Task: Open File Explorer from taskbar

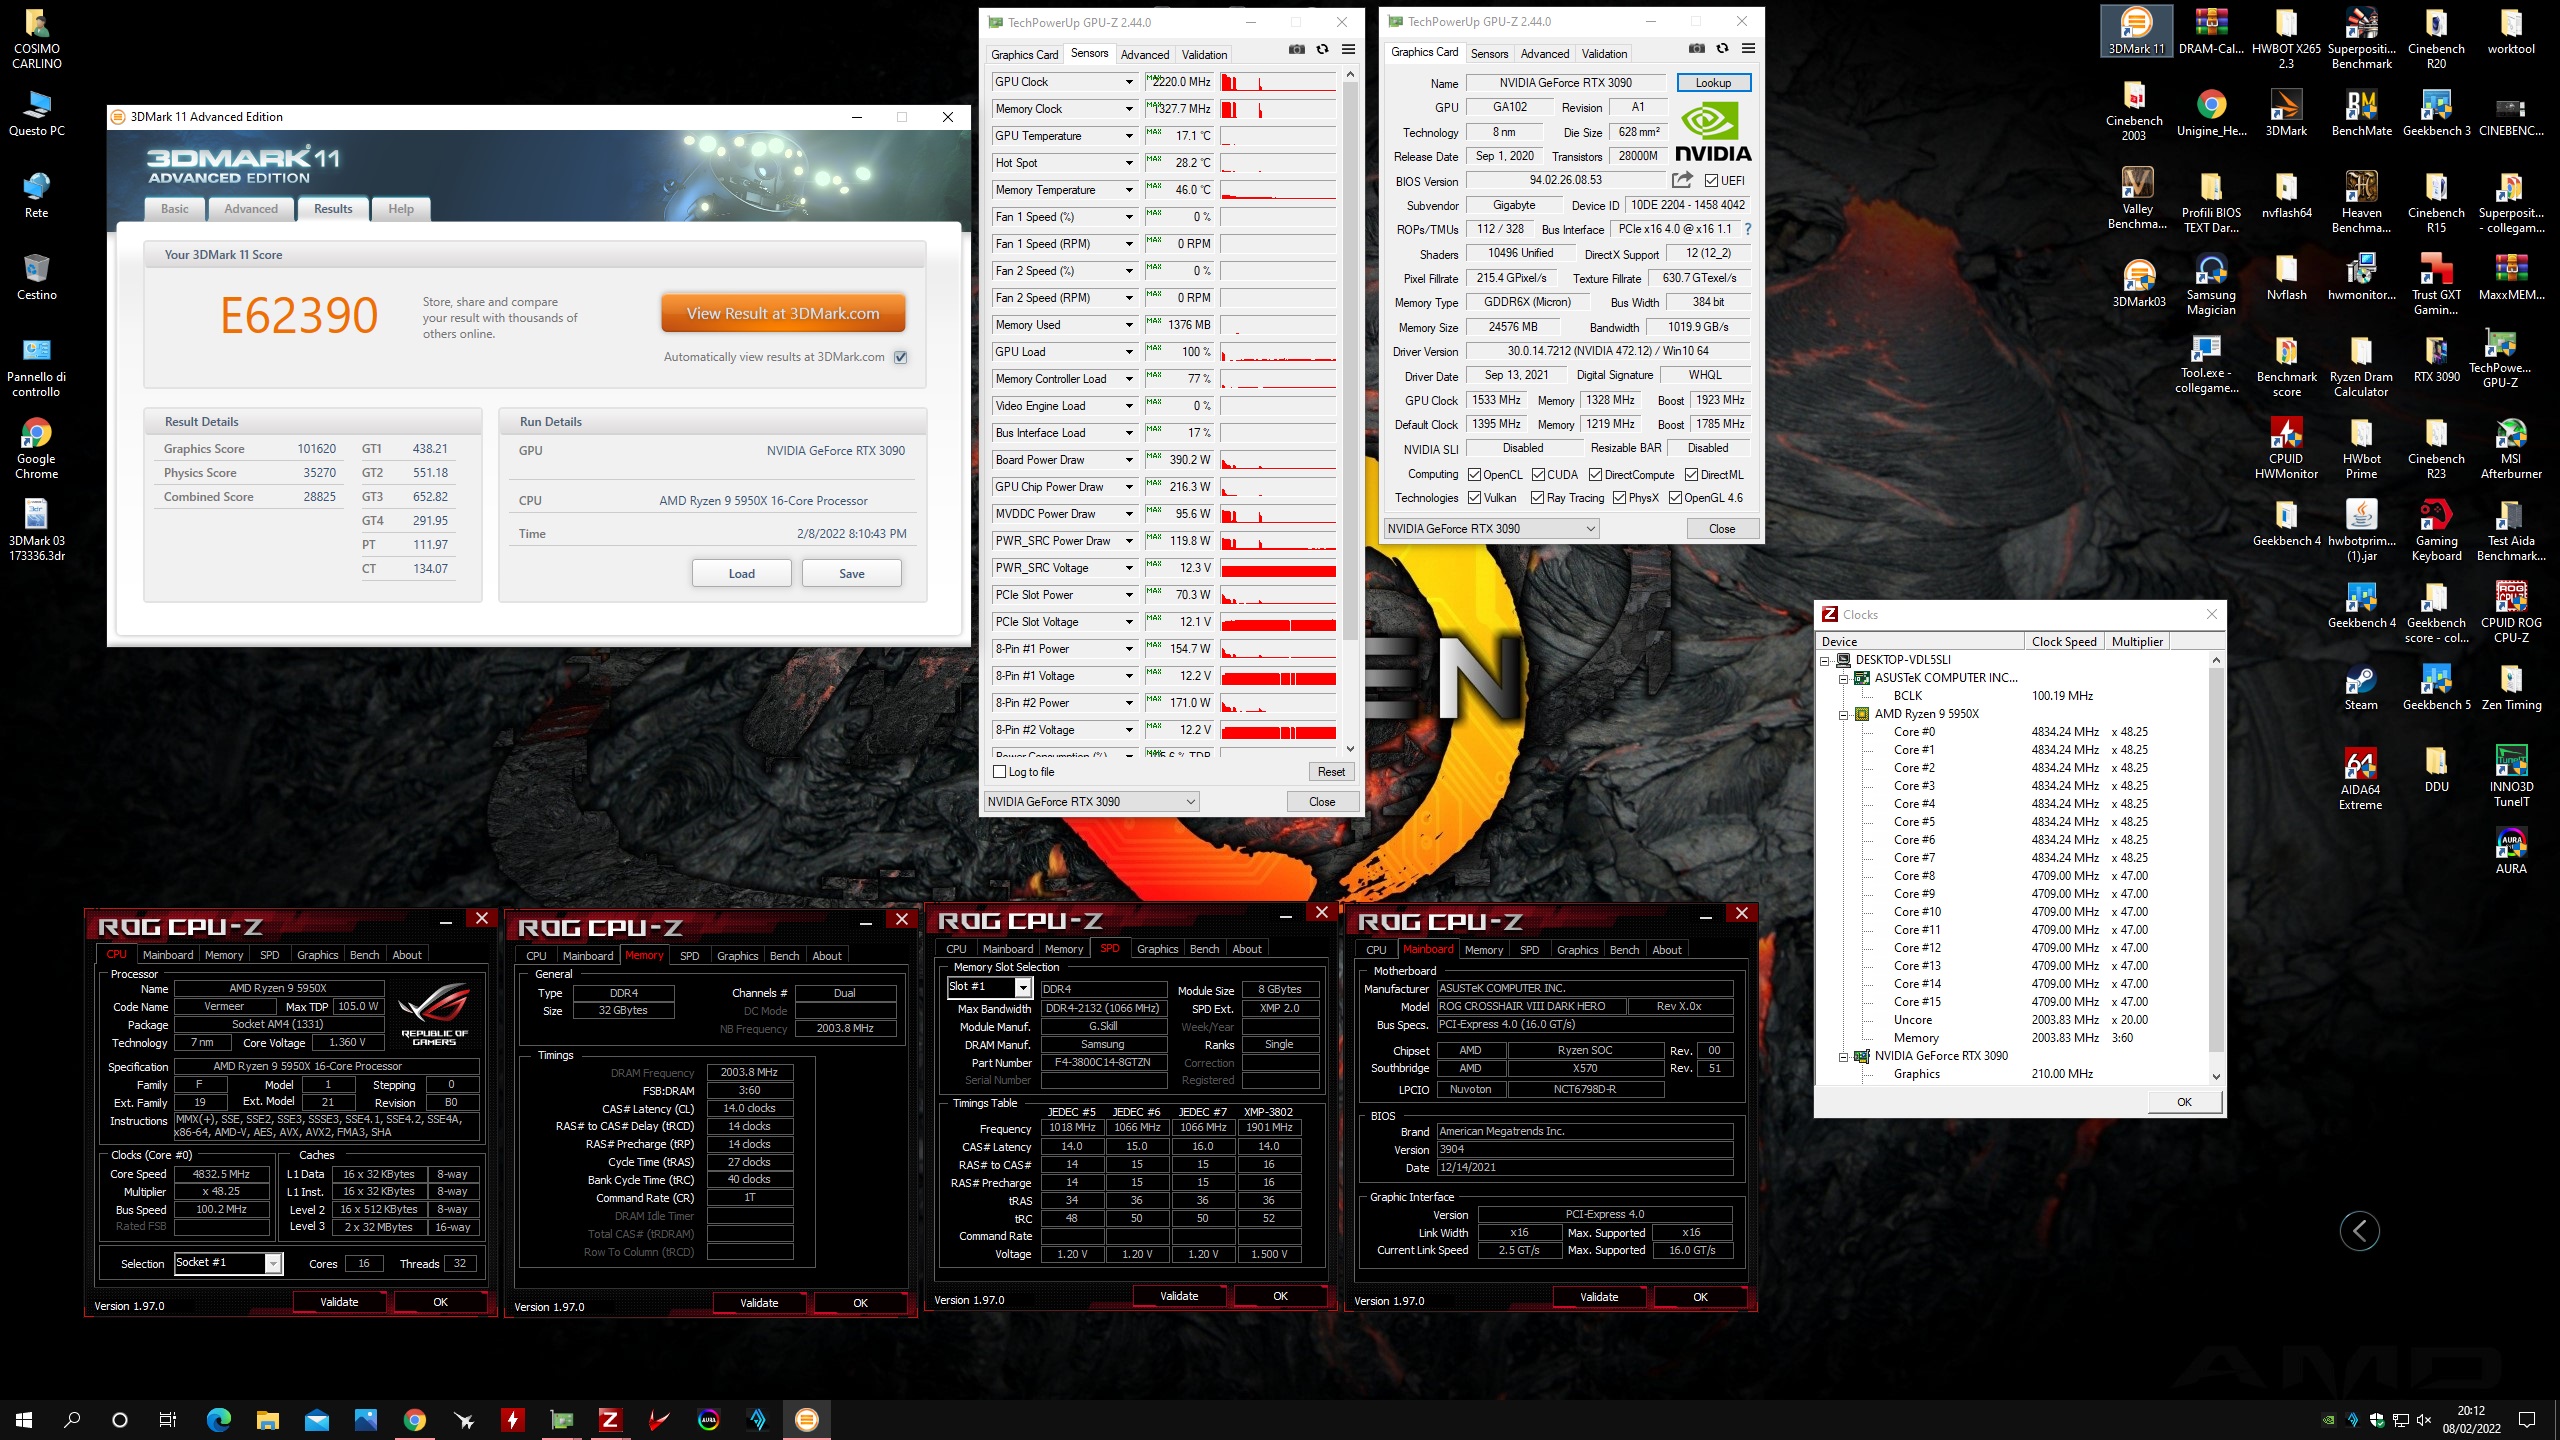Action: 267,1419
